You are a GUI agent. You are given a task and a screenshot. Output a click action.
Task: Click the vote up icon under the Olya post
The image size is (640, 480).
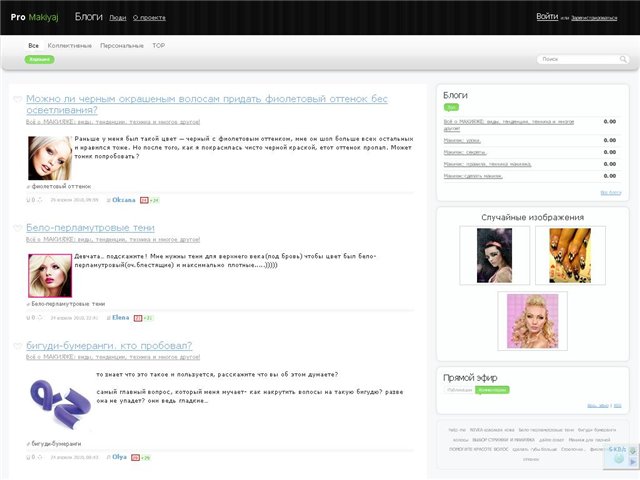[28, 457]
